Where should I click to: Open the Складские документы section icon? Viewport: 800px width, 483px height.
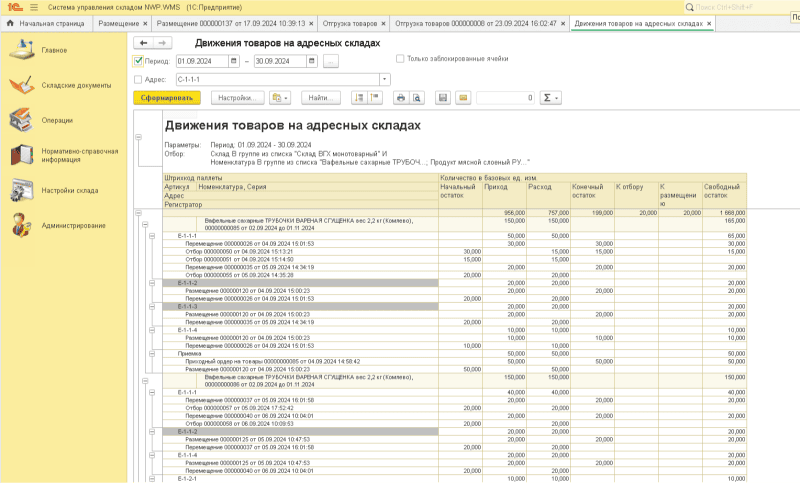click(x=22, y=85)
